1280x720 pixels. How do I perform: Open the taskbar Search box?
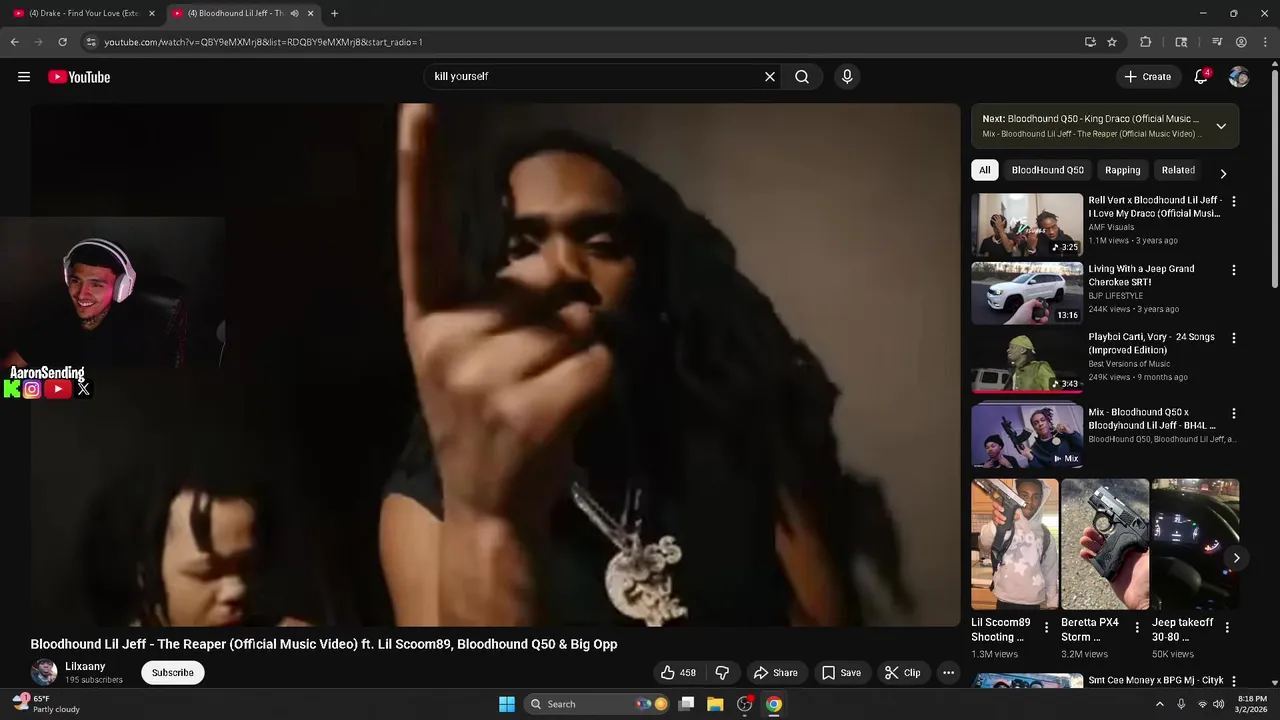click(x=594, y=704)
